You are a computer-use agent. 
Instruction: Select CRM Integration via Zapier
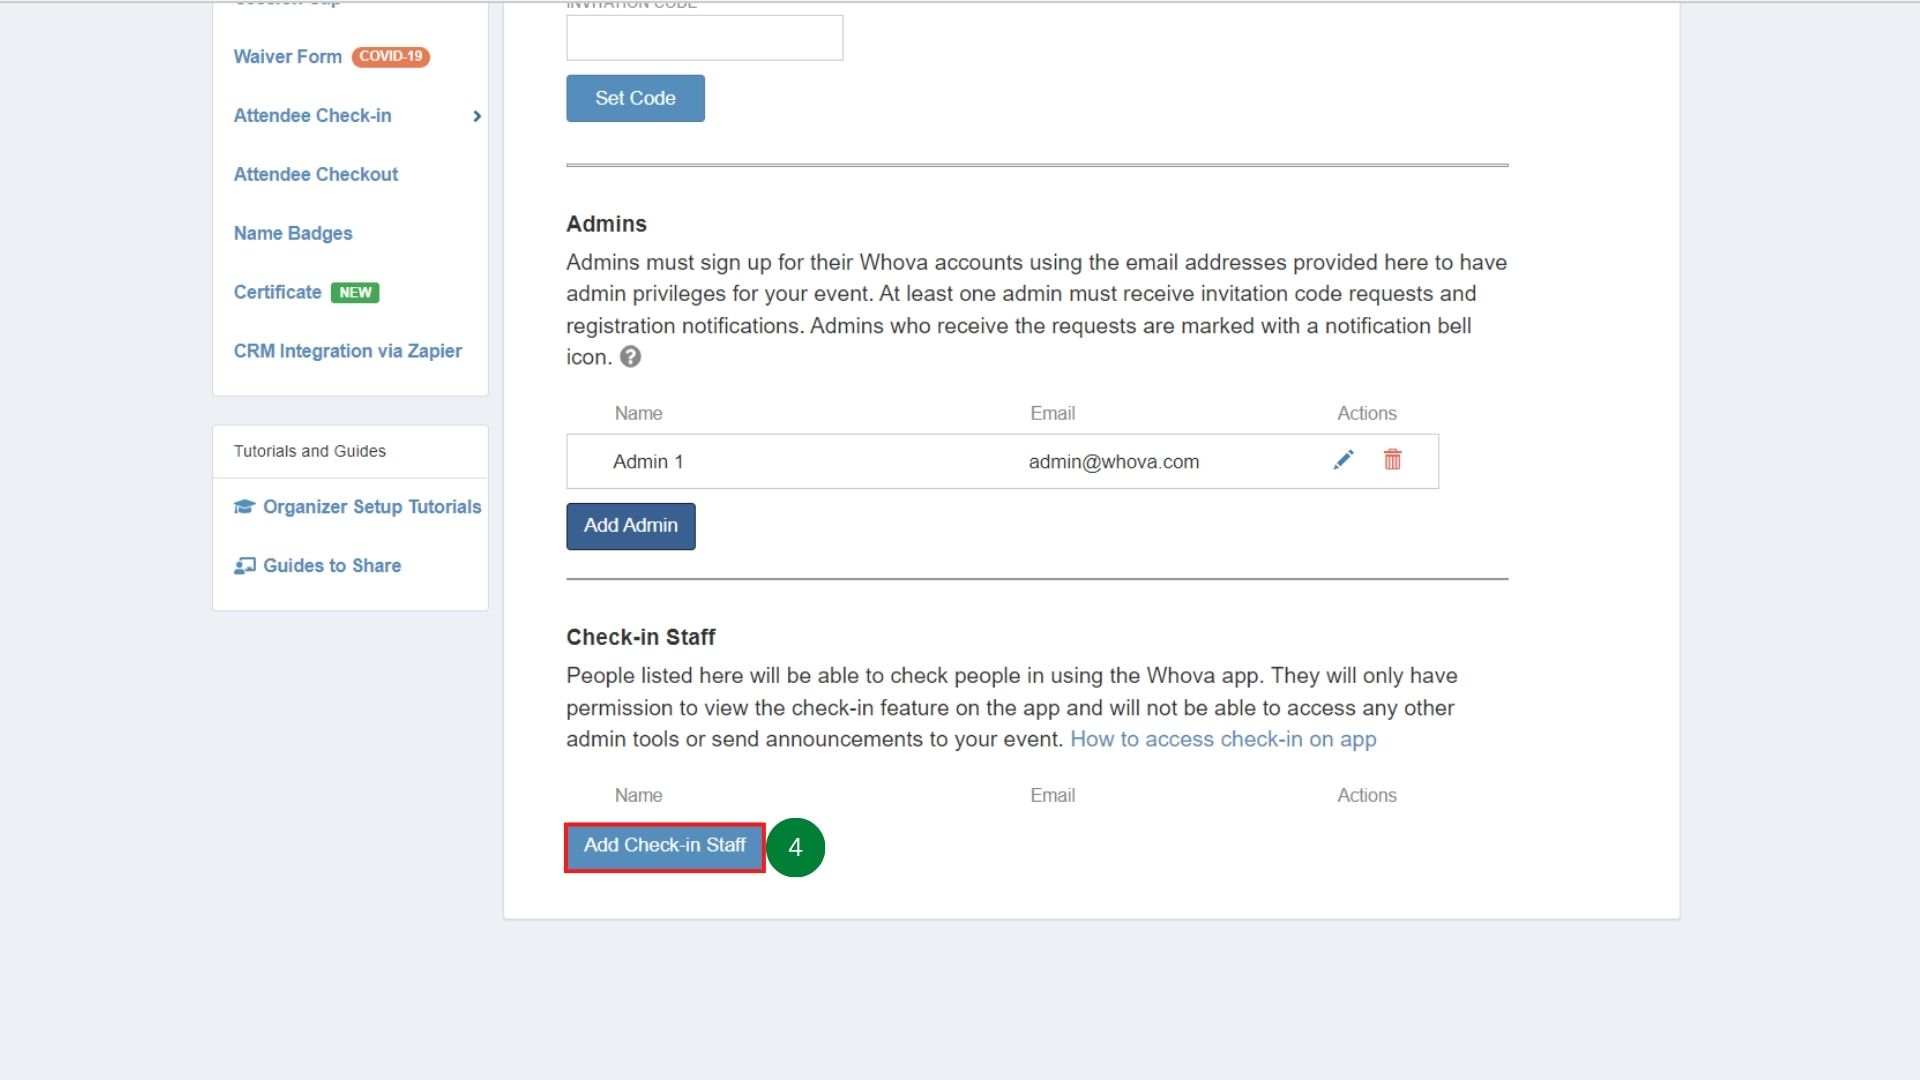coord(348,351)
